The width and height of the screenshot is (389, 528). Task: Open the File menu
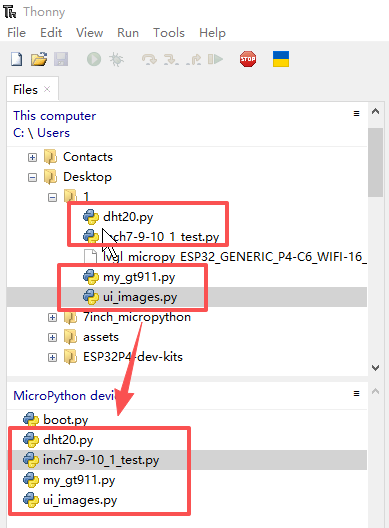point(17,33)
